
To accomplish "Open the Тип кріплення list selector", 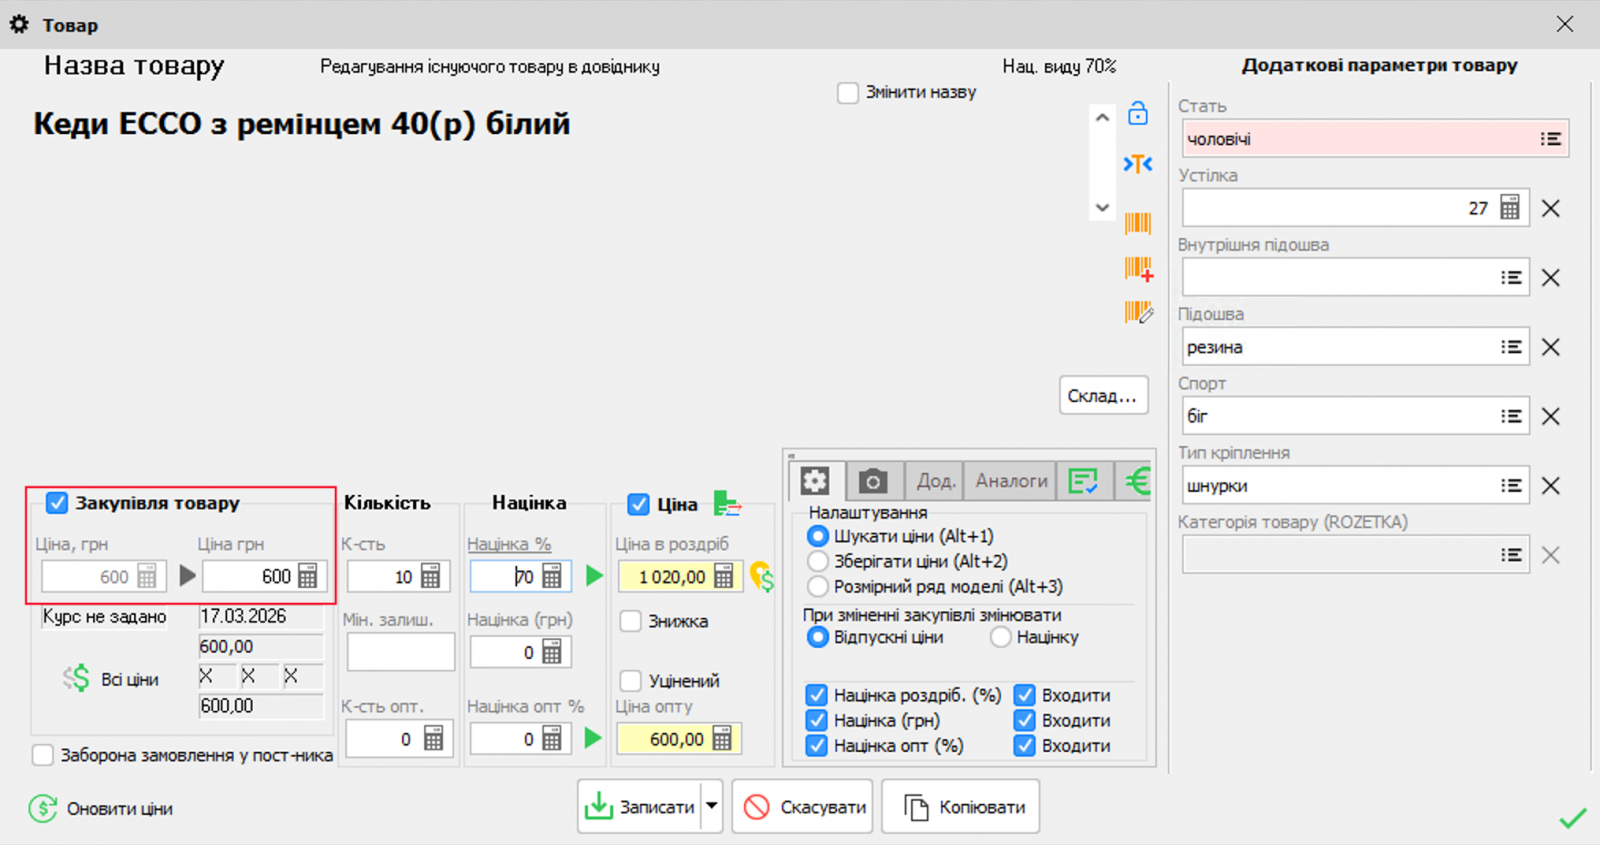I will click(x=1510, y=486).
